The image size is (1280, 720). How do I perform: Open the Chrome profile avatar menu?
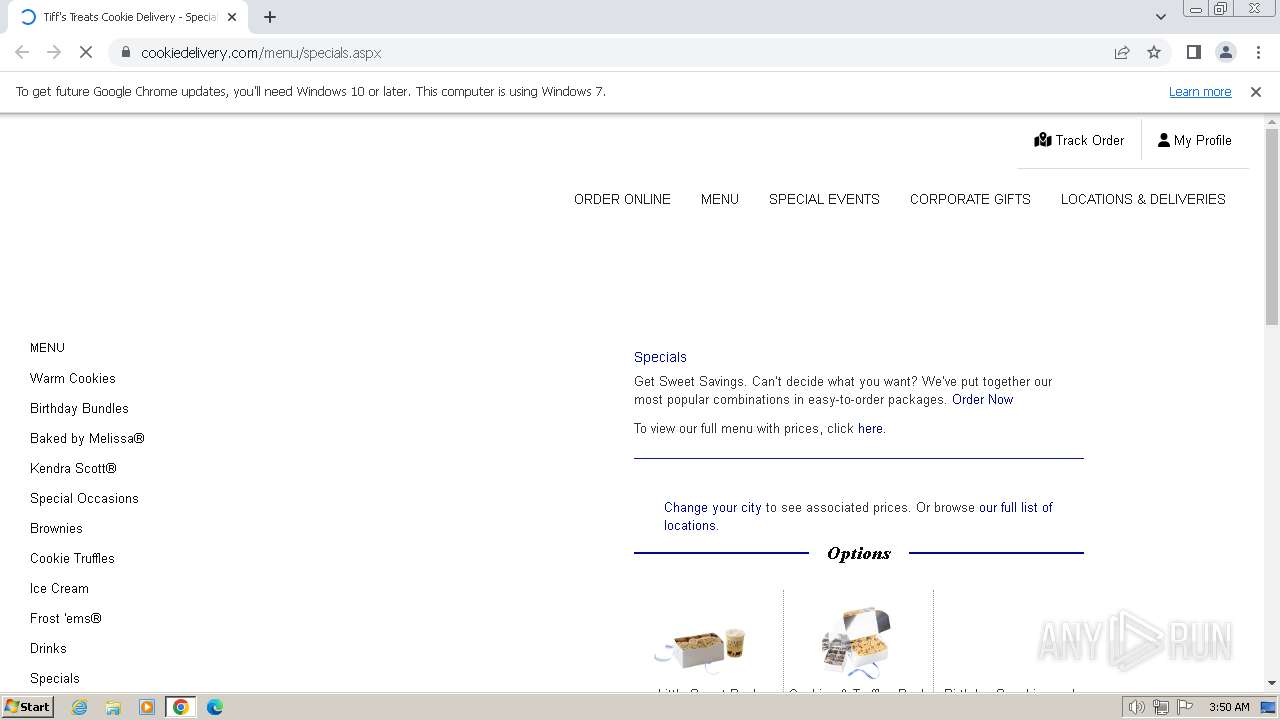click(x=1225, y=53)
